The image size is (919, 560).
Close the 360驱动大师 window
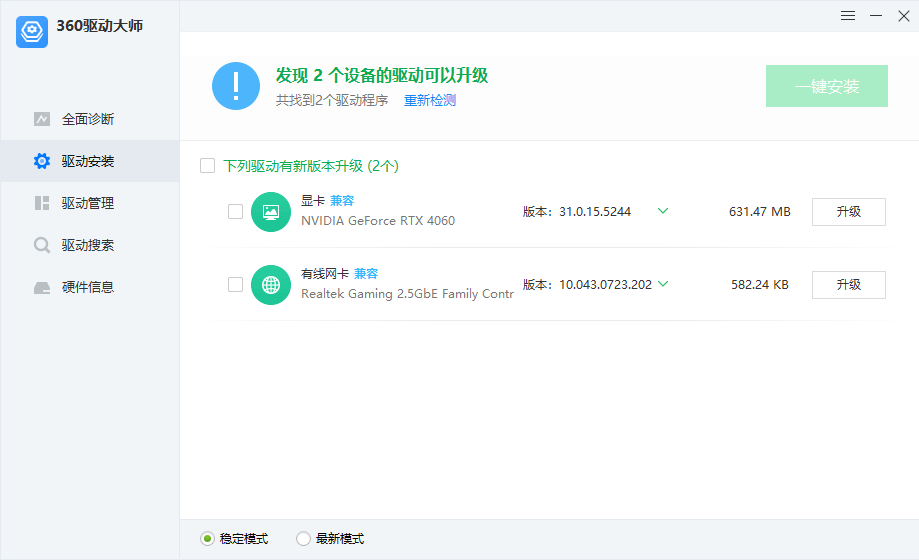point(904,16)
